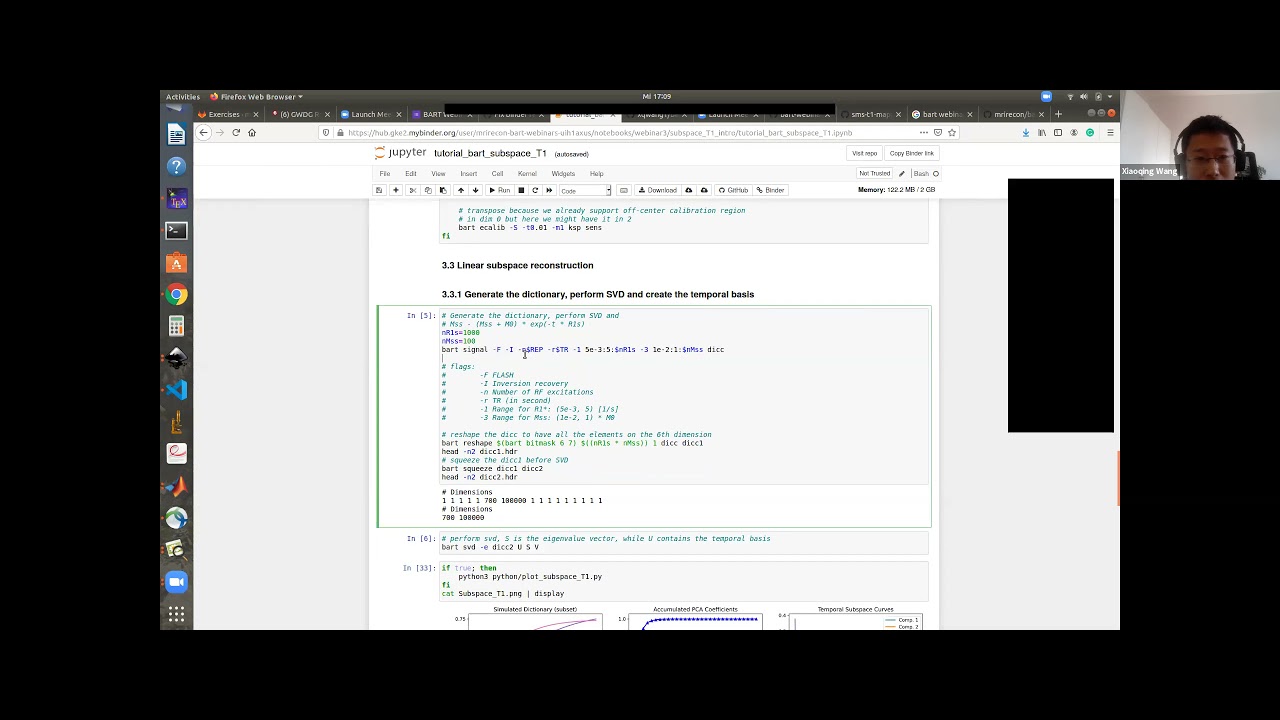Open the Activities overview

click(182, 97)
